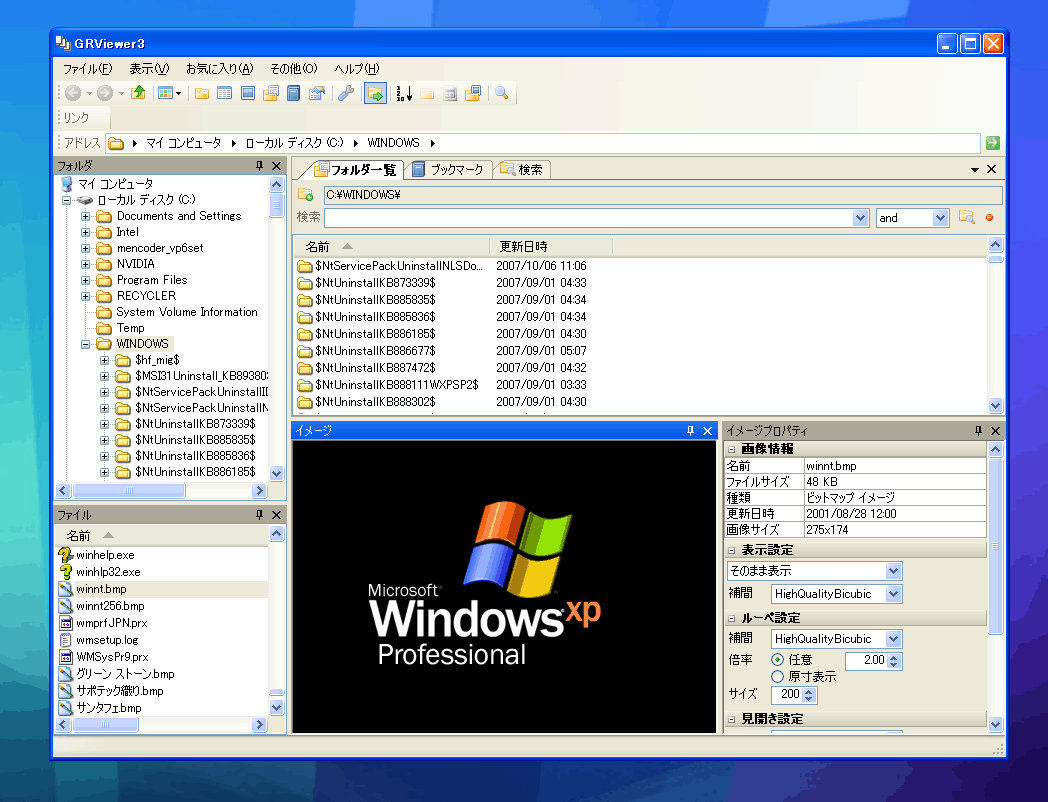This screenshot has height=802, width=1048.
Task: Click the magnifying glass toolbar icon
Action: [501, 94]
